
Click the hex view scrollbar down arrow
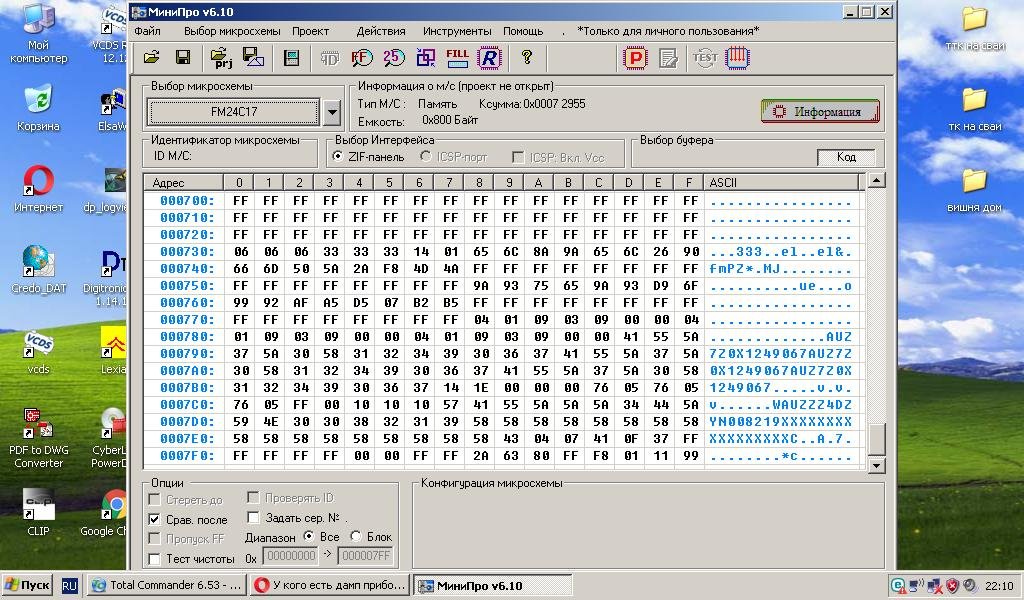tap(876, 465)
